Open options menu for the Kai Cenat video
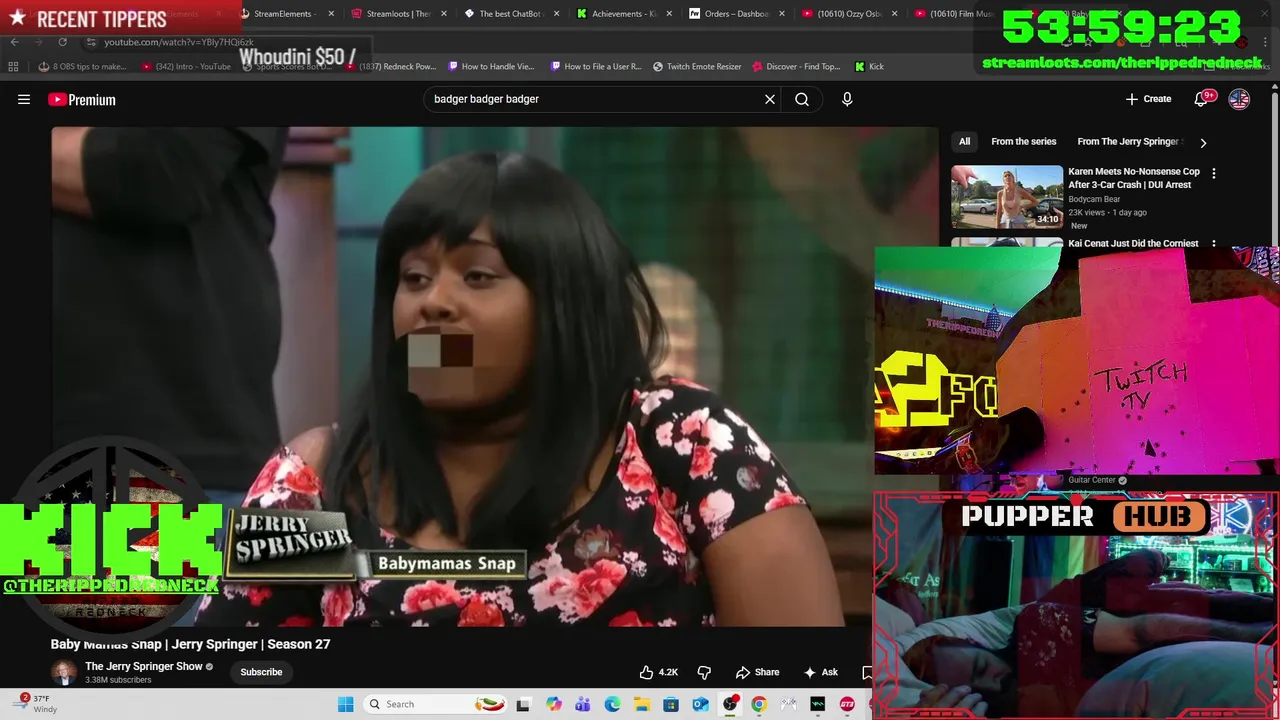This screenshot has width=1280, height=720. (x=1214, y=244)
